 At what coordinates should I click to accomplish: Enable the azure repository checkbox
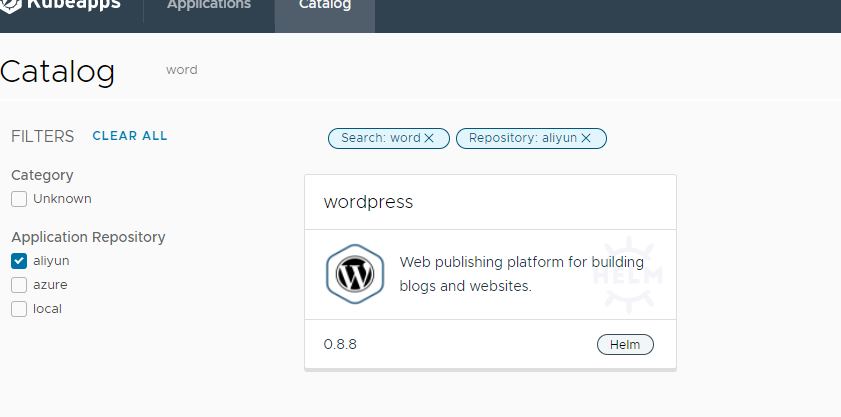19,285
